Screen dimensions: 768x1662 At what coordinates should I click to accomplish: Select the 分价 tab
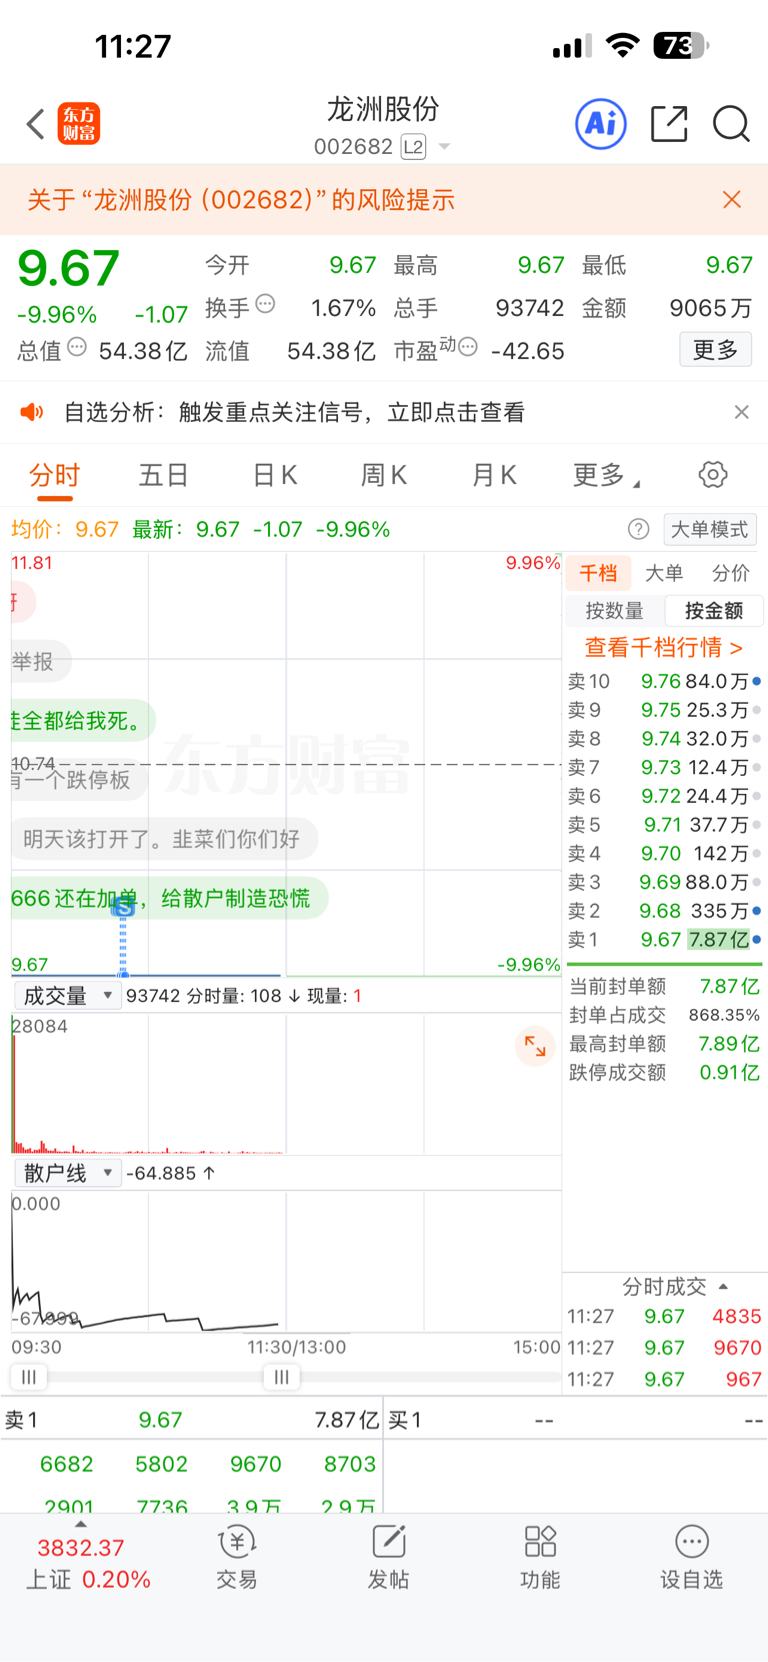[731, 573]
